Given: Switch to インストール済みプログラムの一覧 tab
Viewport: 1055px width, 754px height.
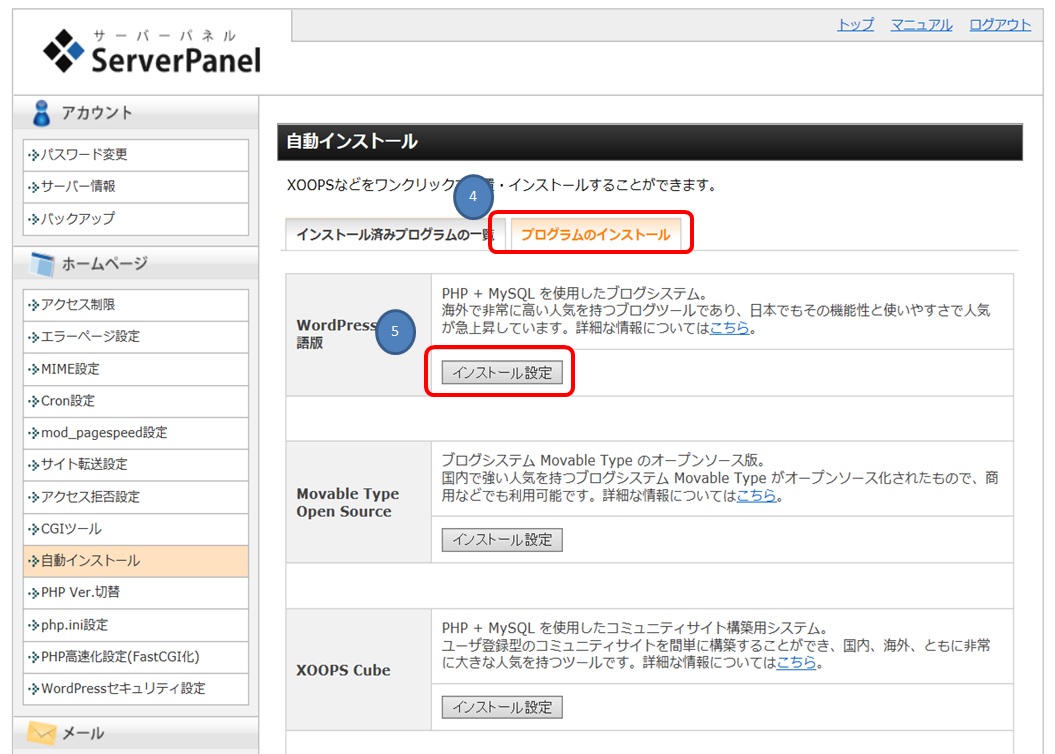Looking at the screenshot, I should [x=394, y=235].
